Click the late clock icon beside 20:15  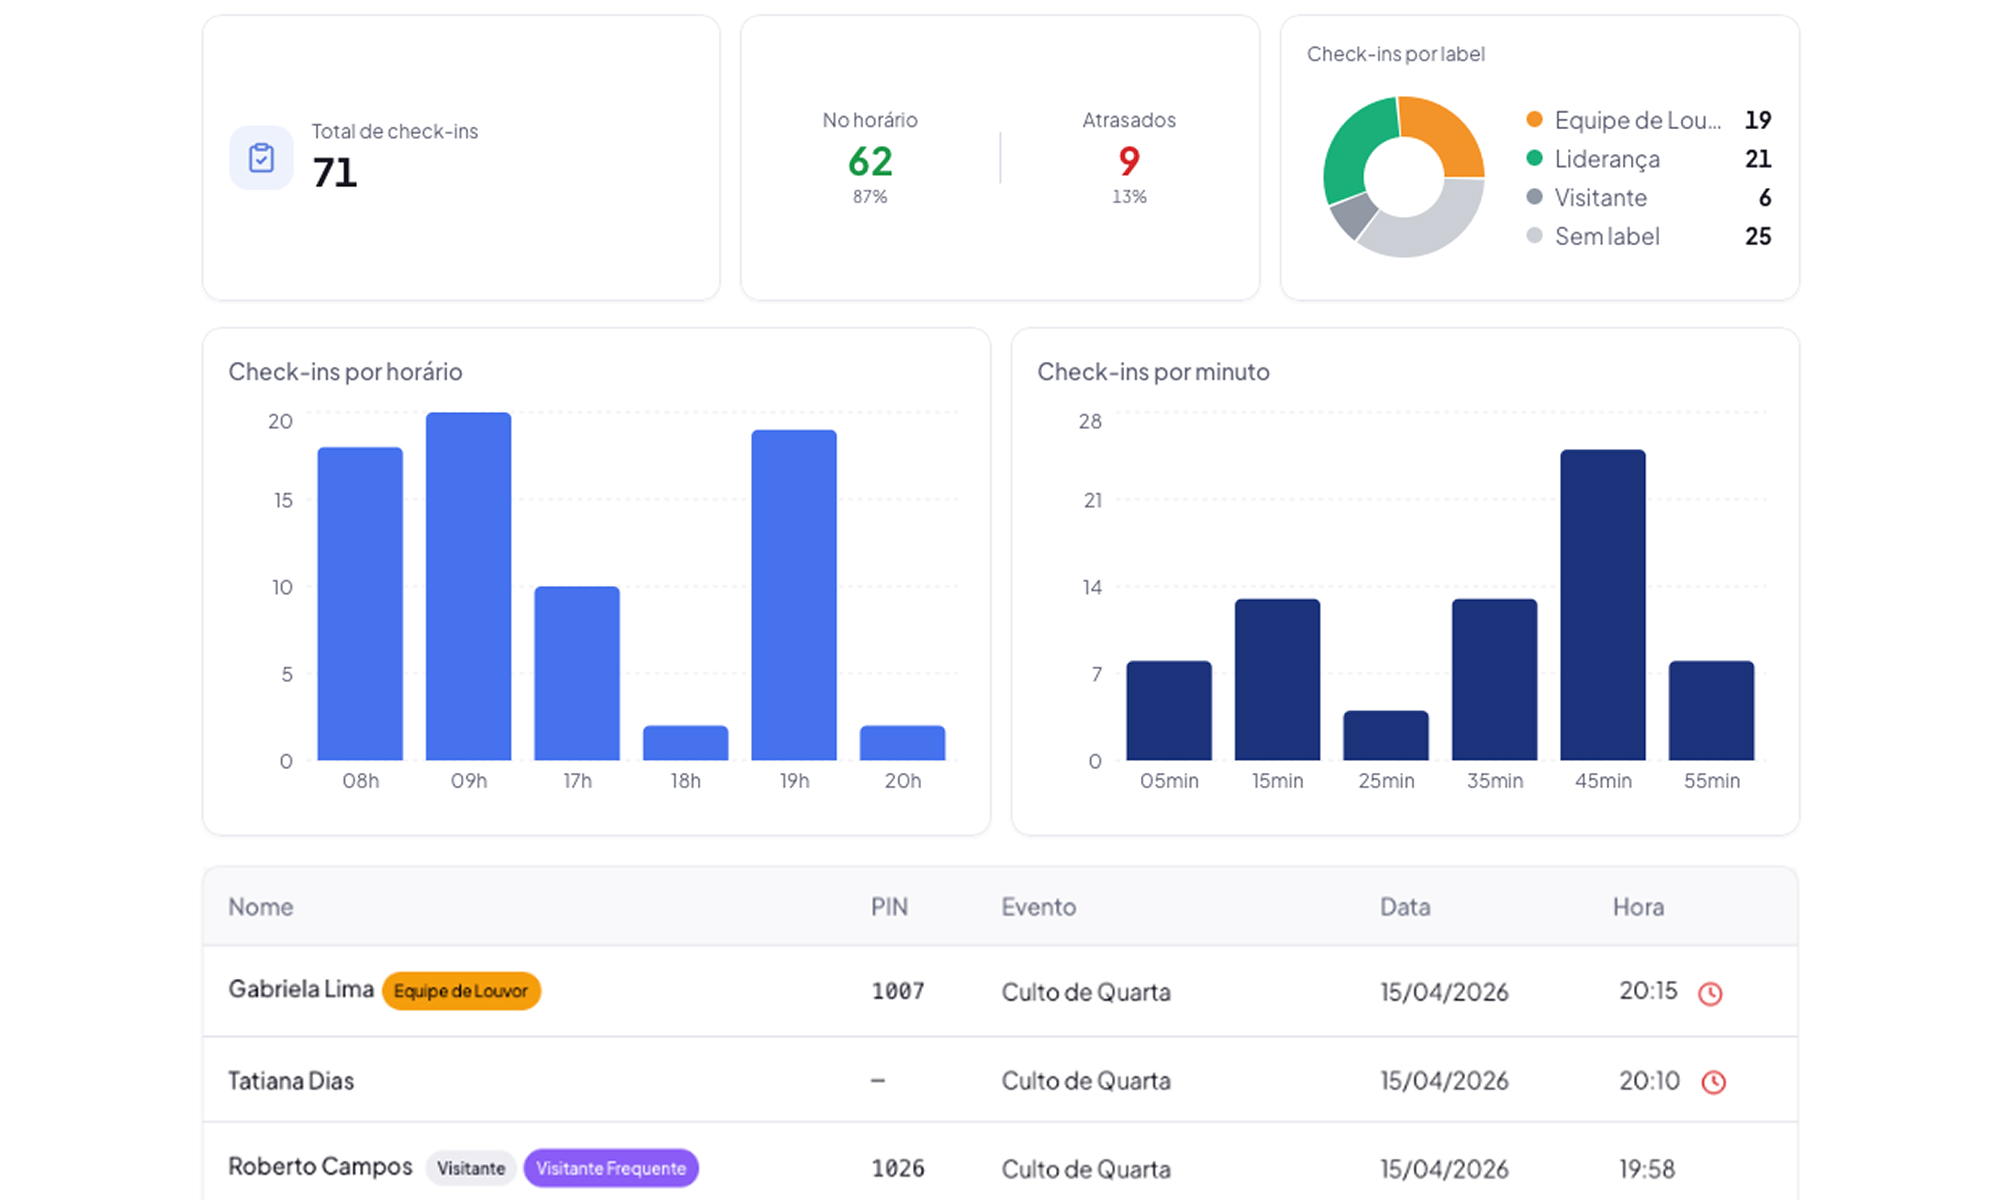1710,993
